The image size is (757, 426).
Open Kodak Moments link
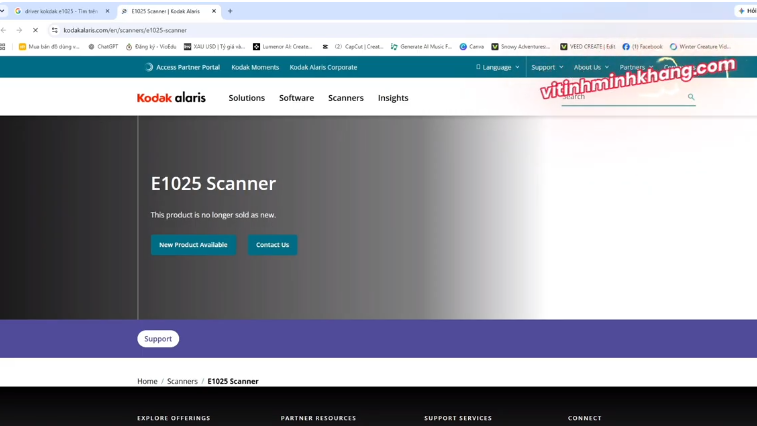pyautogui.click(x=255, y=67)
